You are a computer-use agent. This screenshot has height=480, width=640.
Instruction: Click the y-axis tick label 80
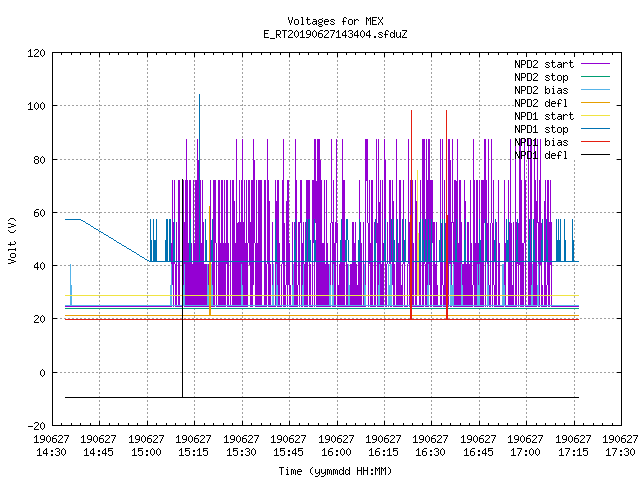[x=39, y=160]
